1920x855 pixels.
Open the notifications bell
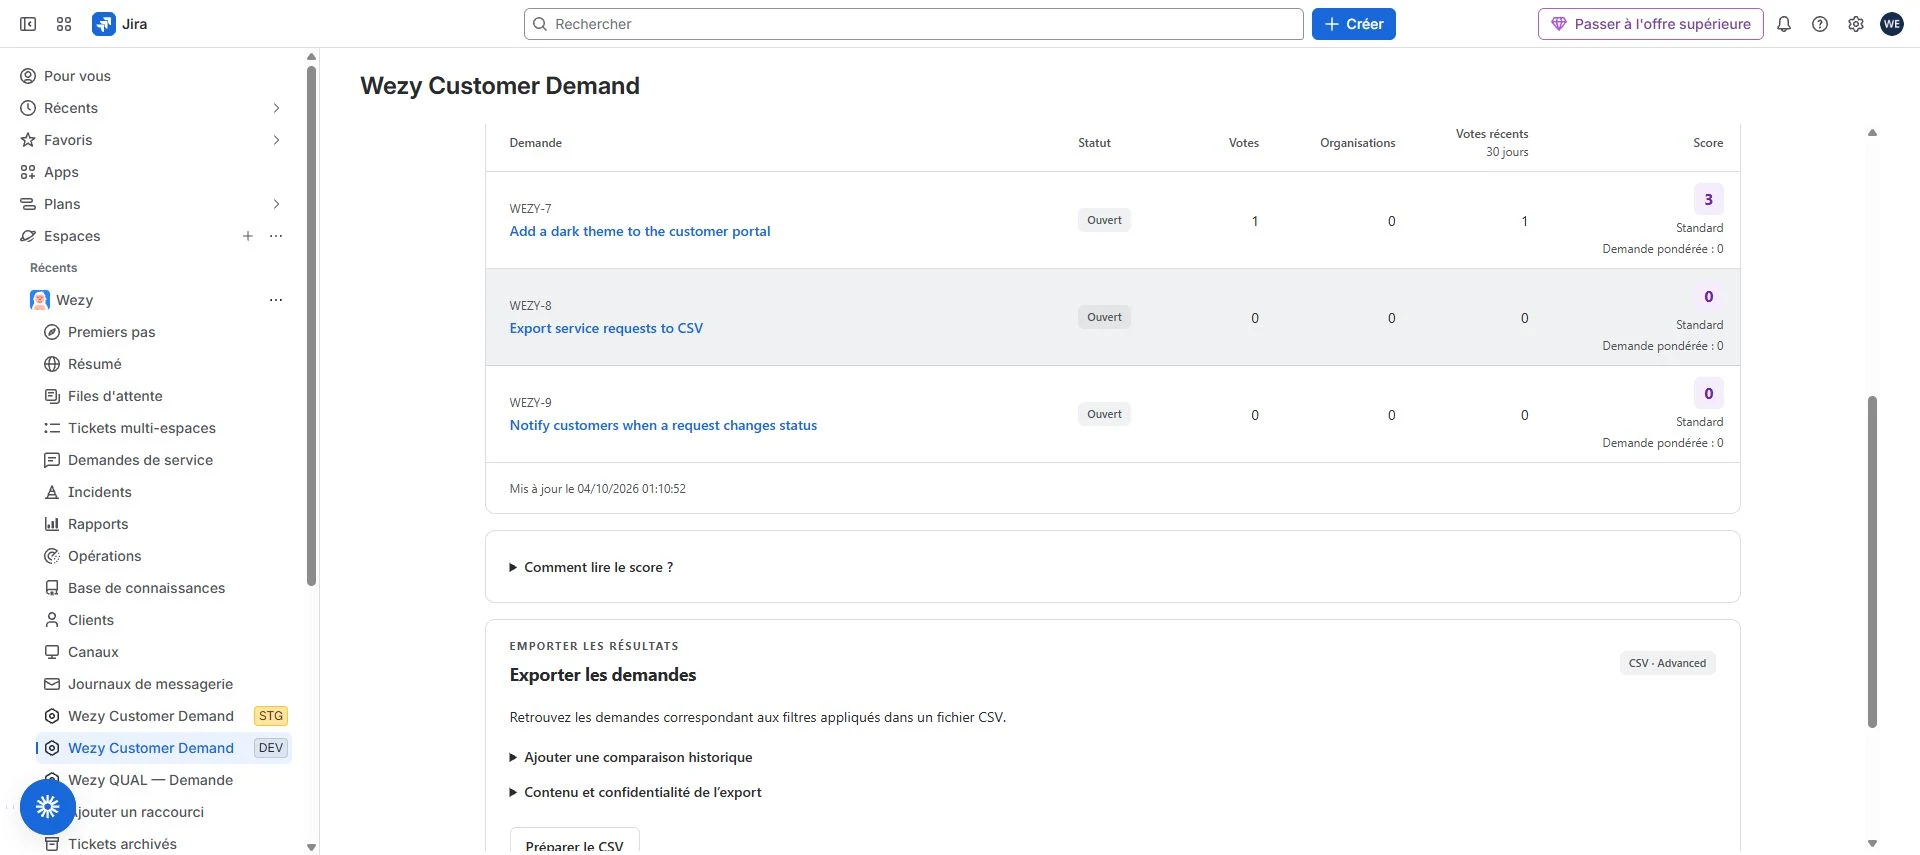[1784, 24]
